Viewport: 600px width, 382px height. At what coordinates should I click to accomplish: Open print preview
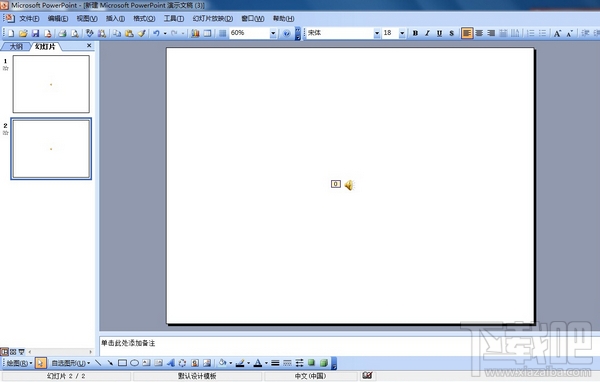75,33
